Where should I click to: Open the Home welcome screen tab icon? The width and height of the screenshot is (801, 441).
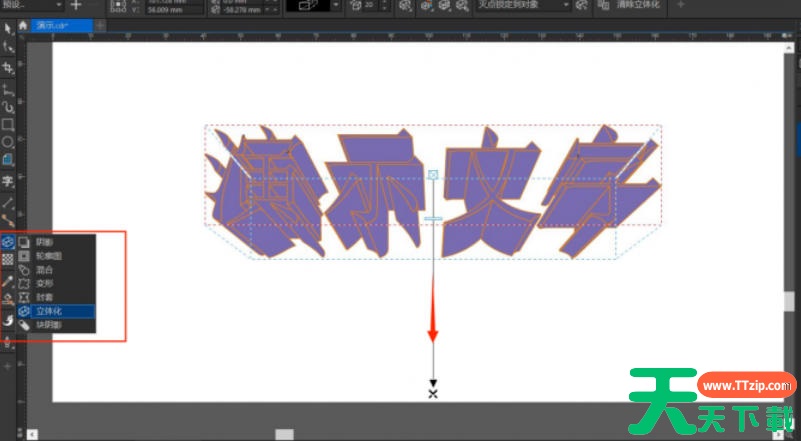click(x=23, y=26)
